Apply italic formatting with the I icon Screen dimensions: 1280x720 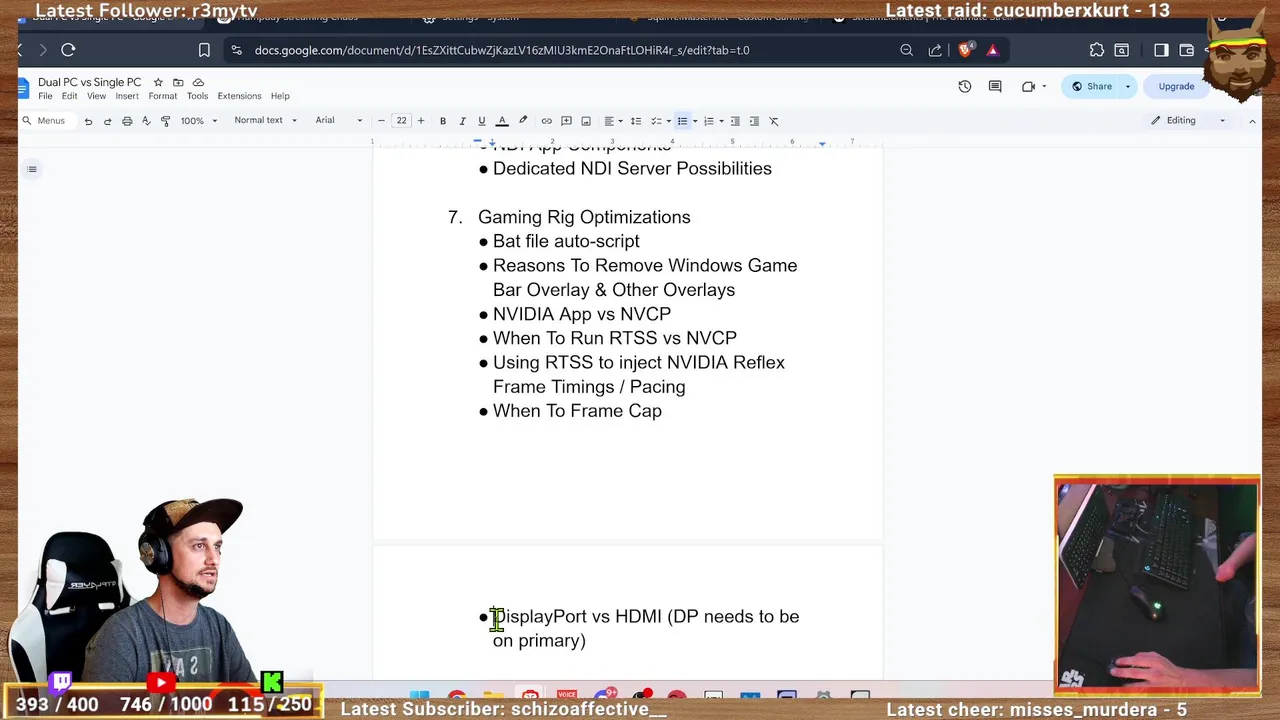coord(462,121)
